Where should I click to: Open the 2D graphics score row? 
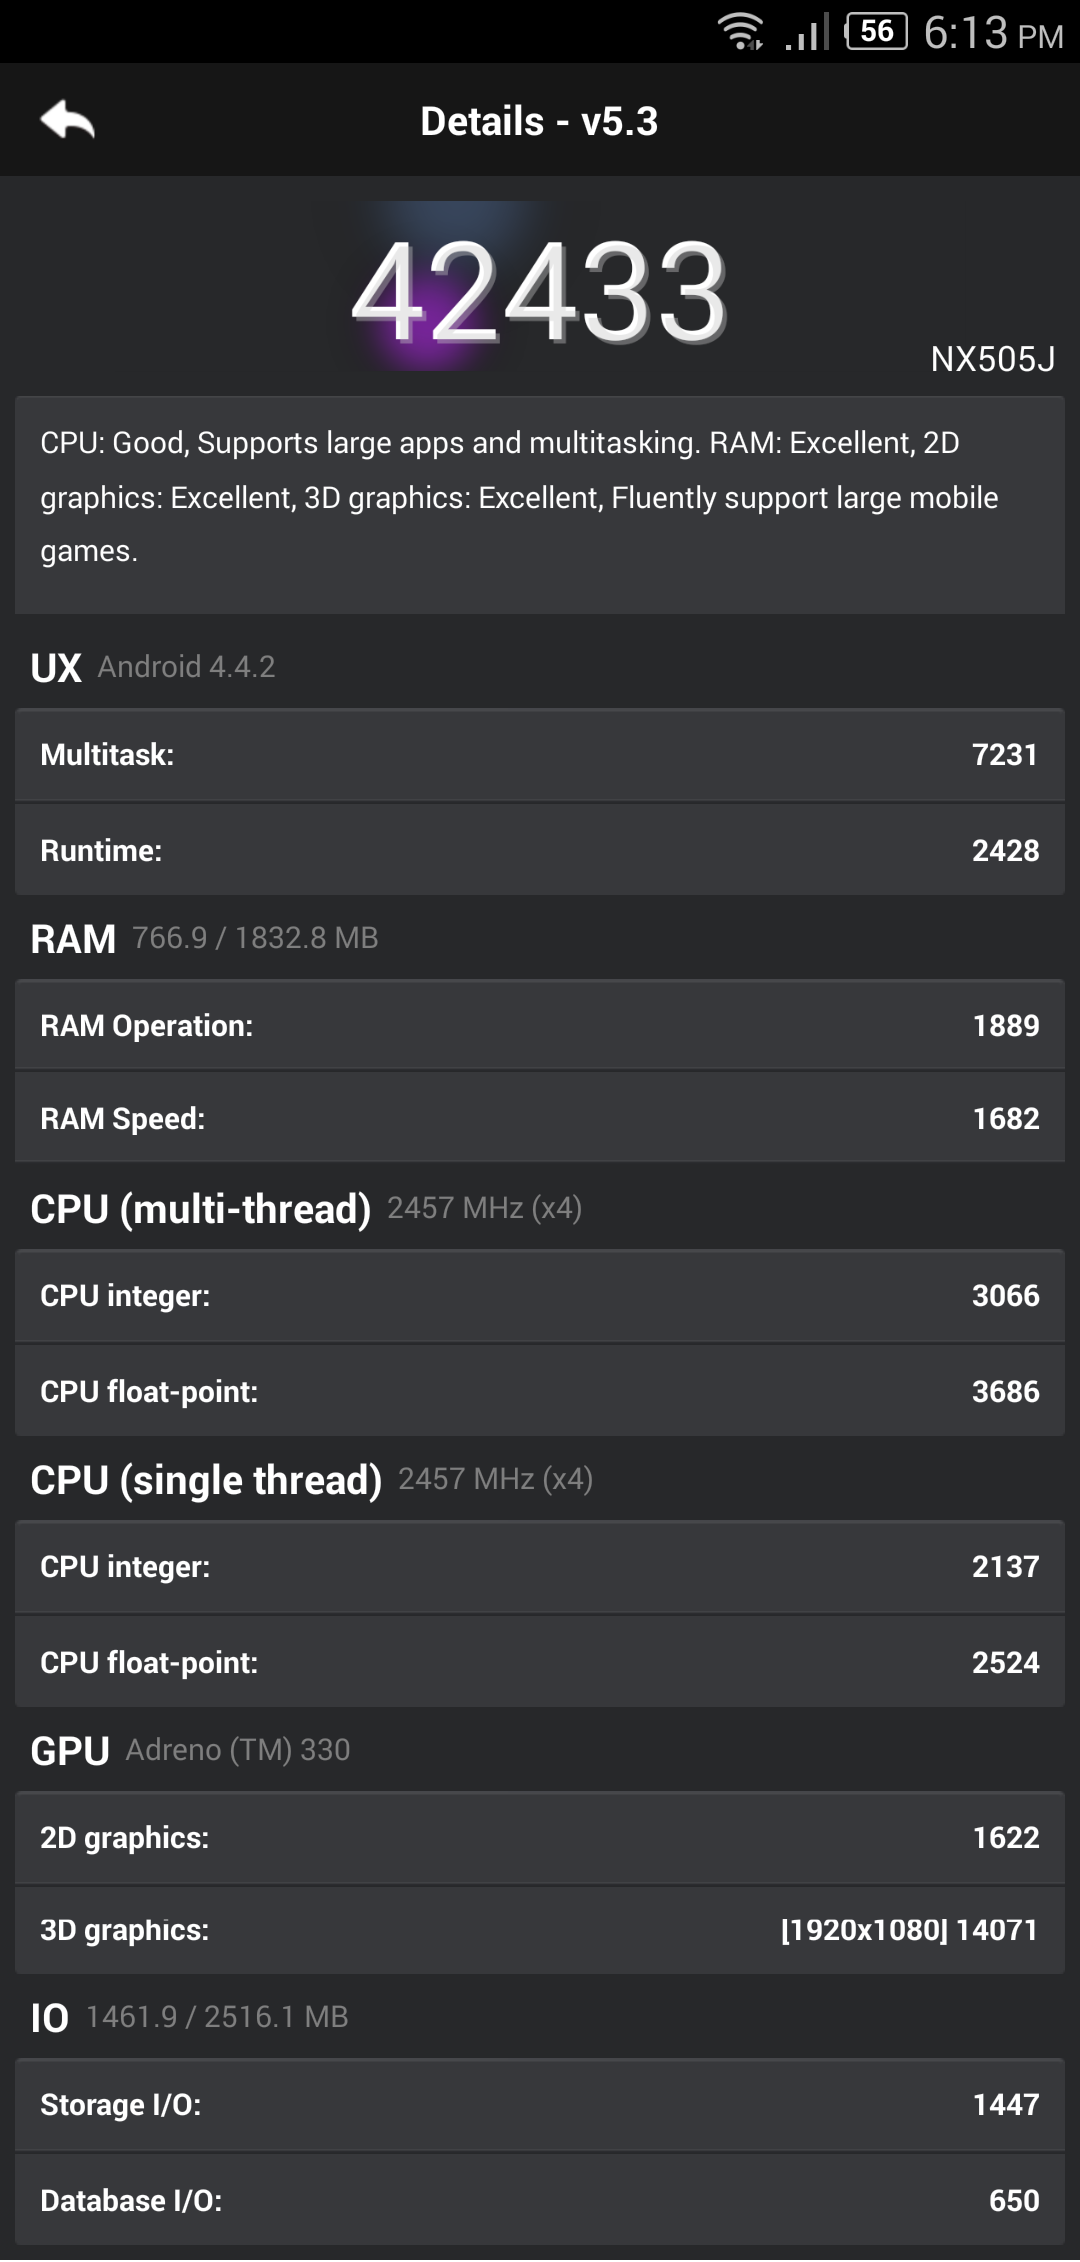540,1837
